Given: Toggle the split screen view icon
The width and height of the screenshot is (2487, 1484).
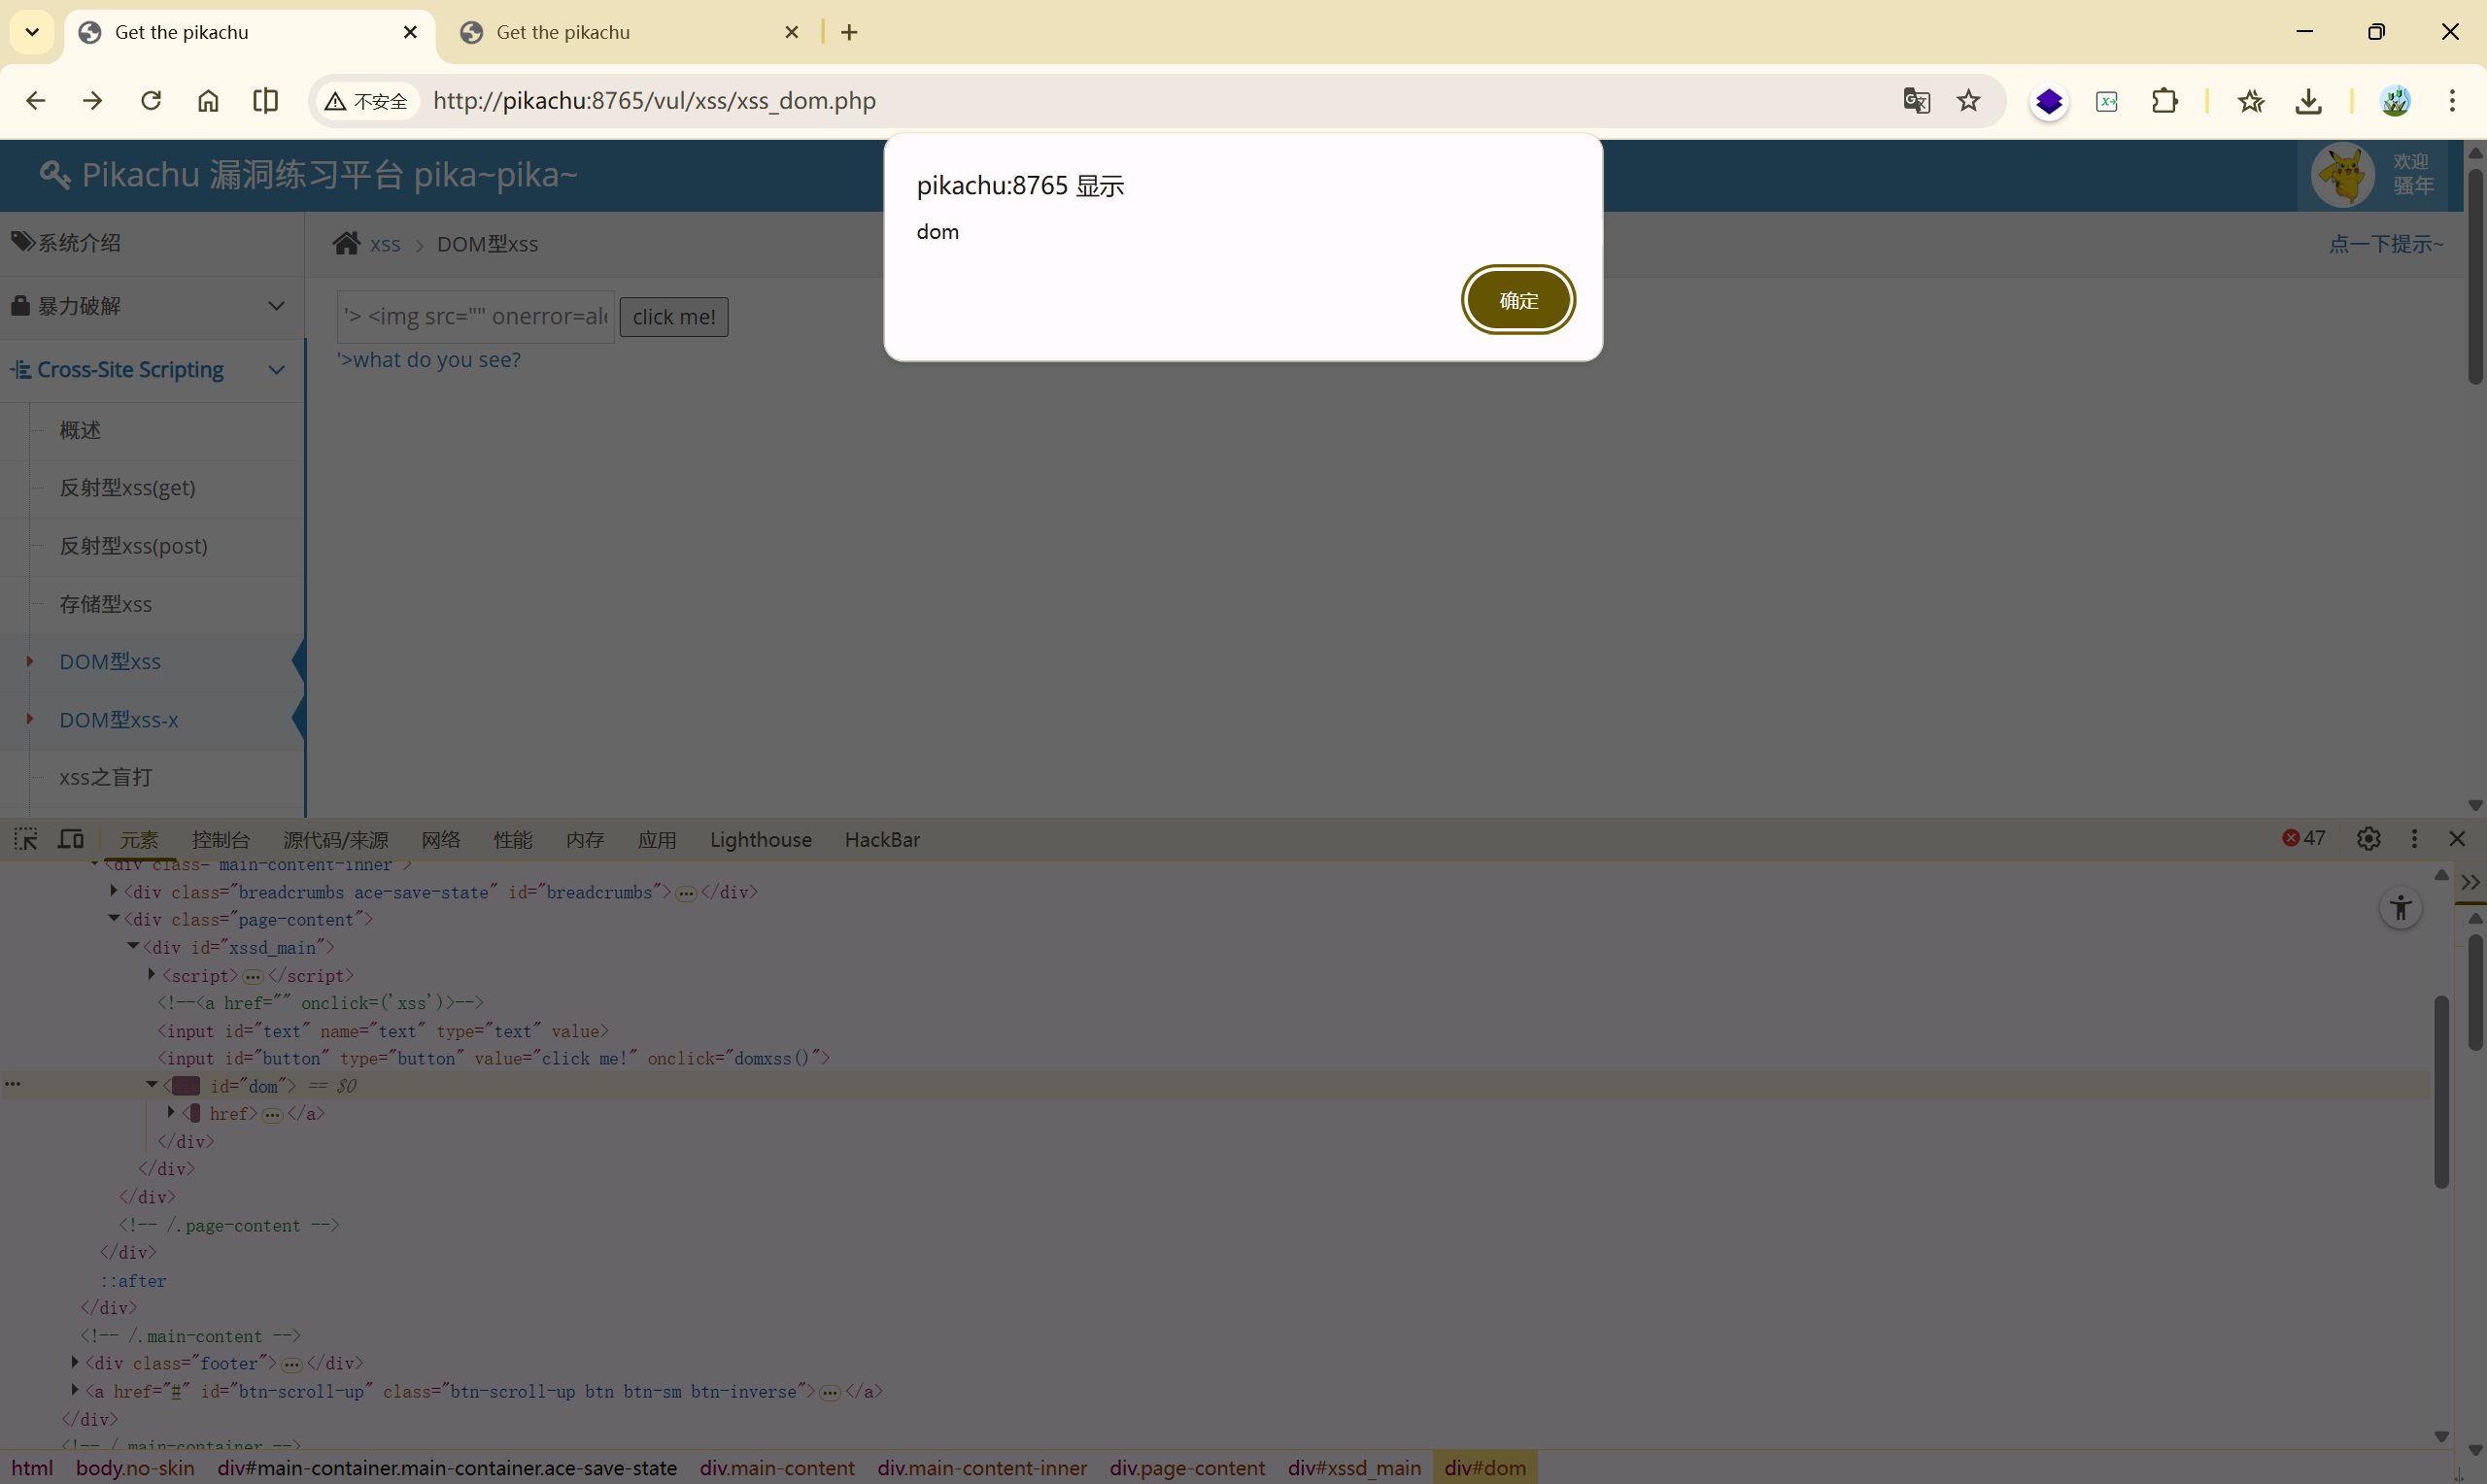Looking at the screenshot, I should click(265, 101).
